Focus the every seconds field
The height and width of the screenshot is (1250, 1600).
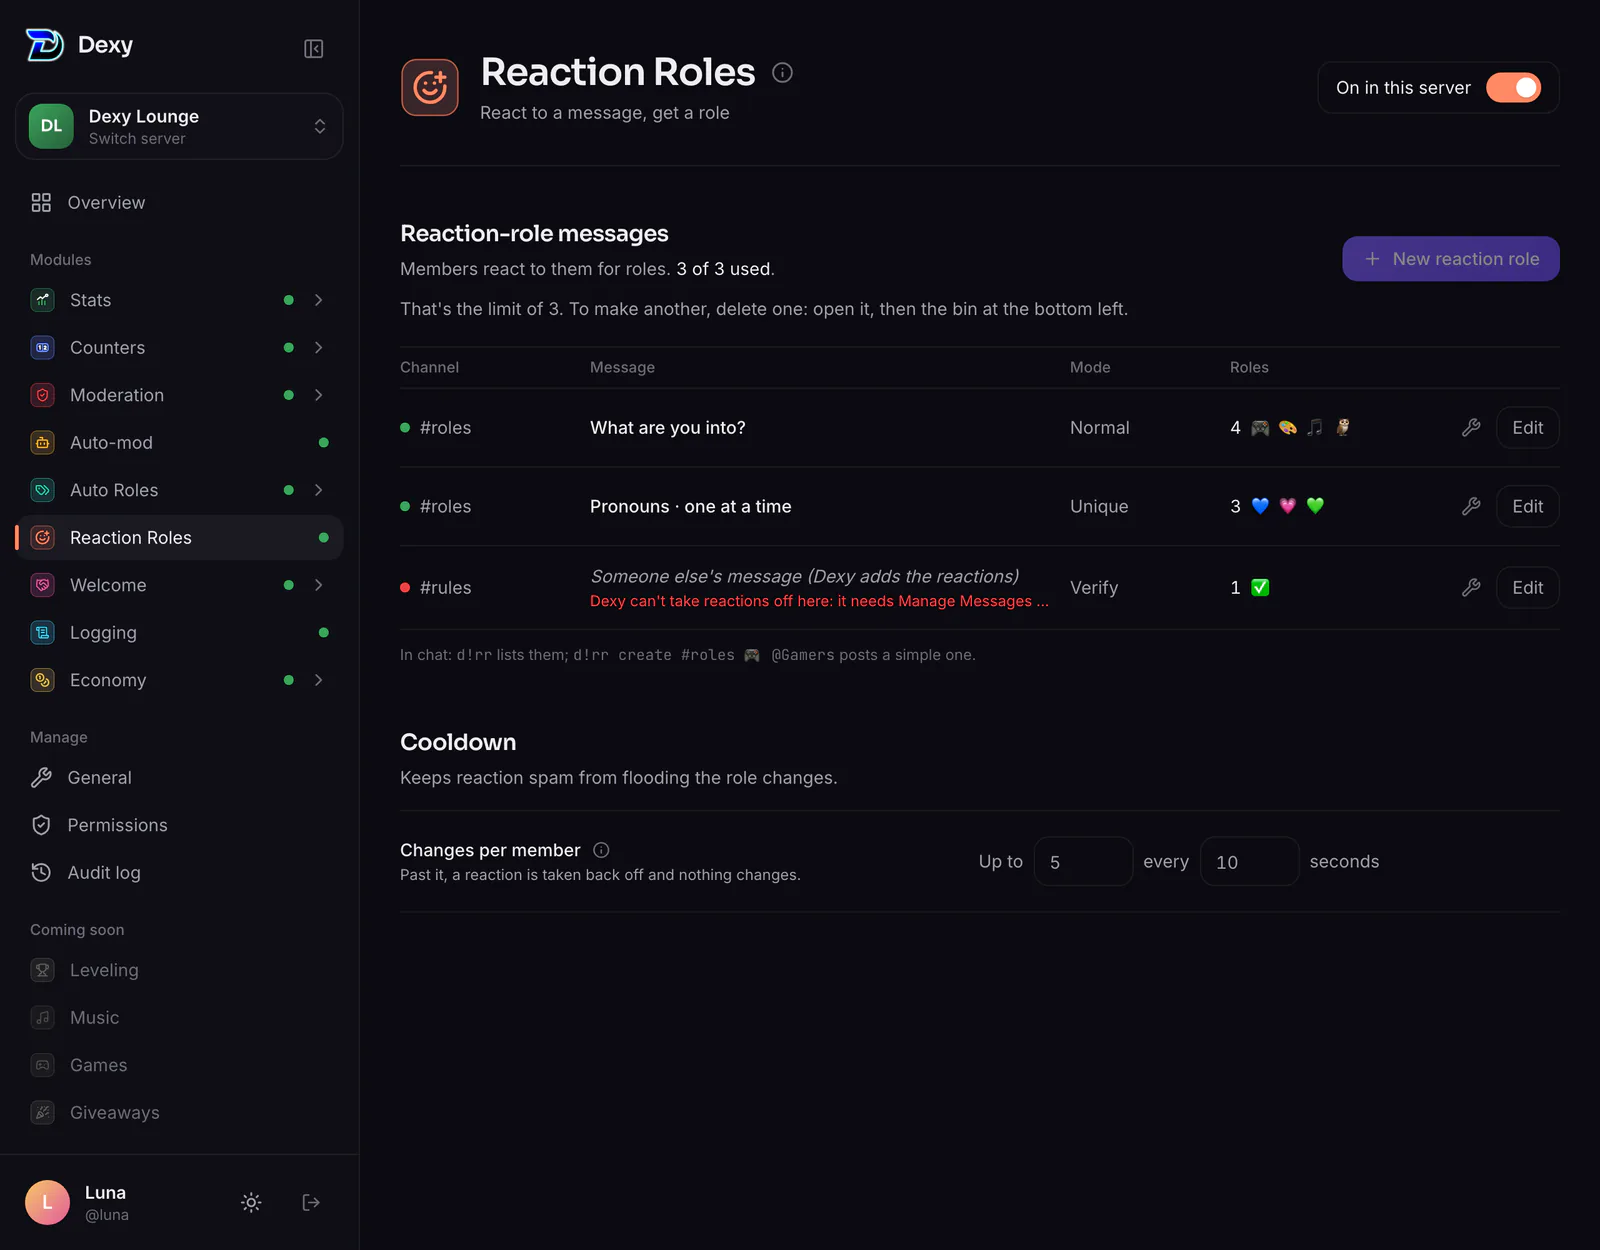click(1249, 862)
